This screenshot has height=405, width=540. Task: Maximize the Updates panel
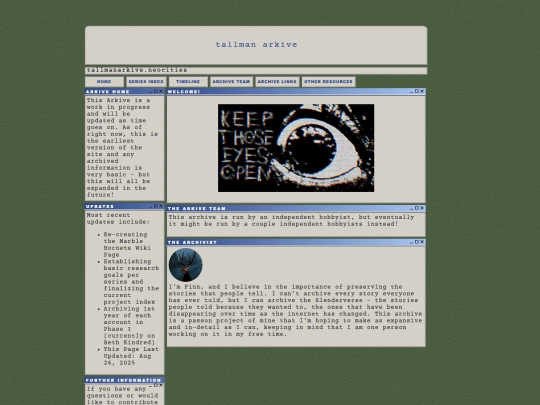coord(156,206)
